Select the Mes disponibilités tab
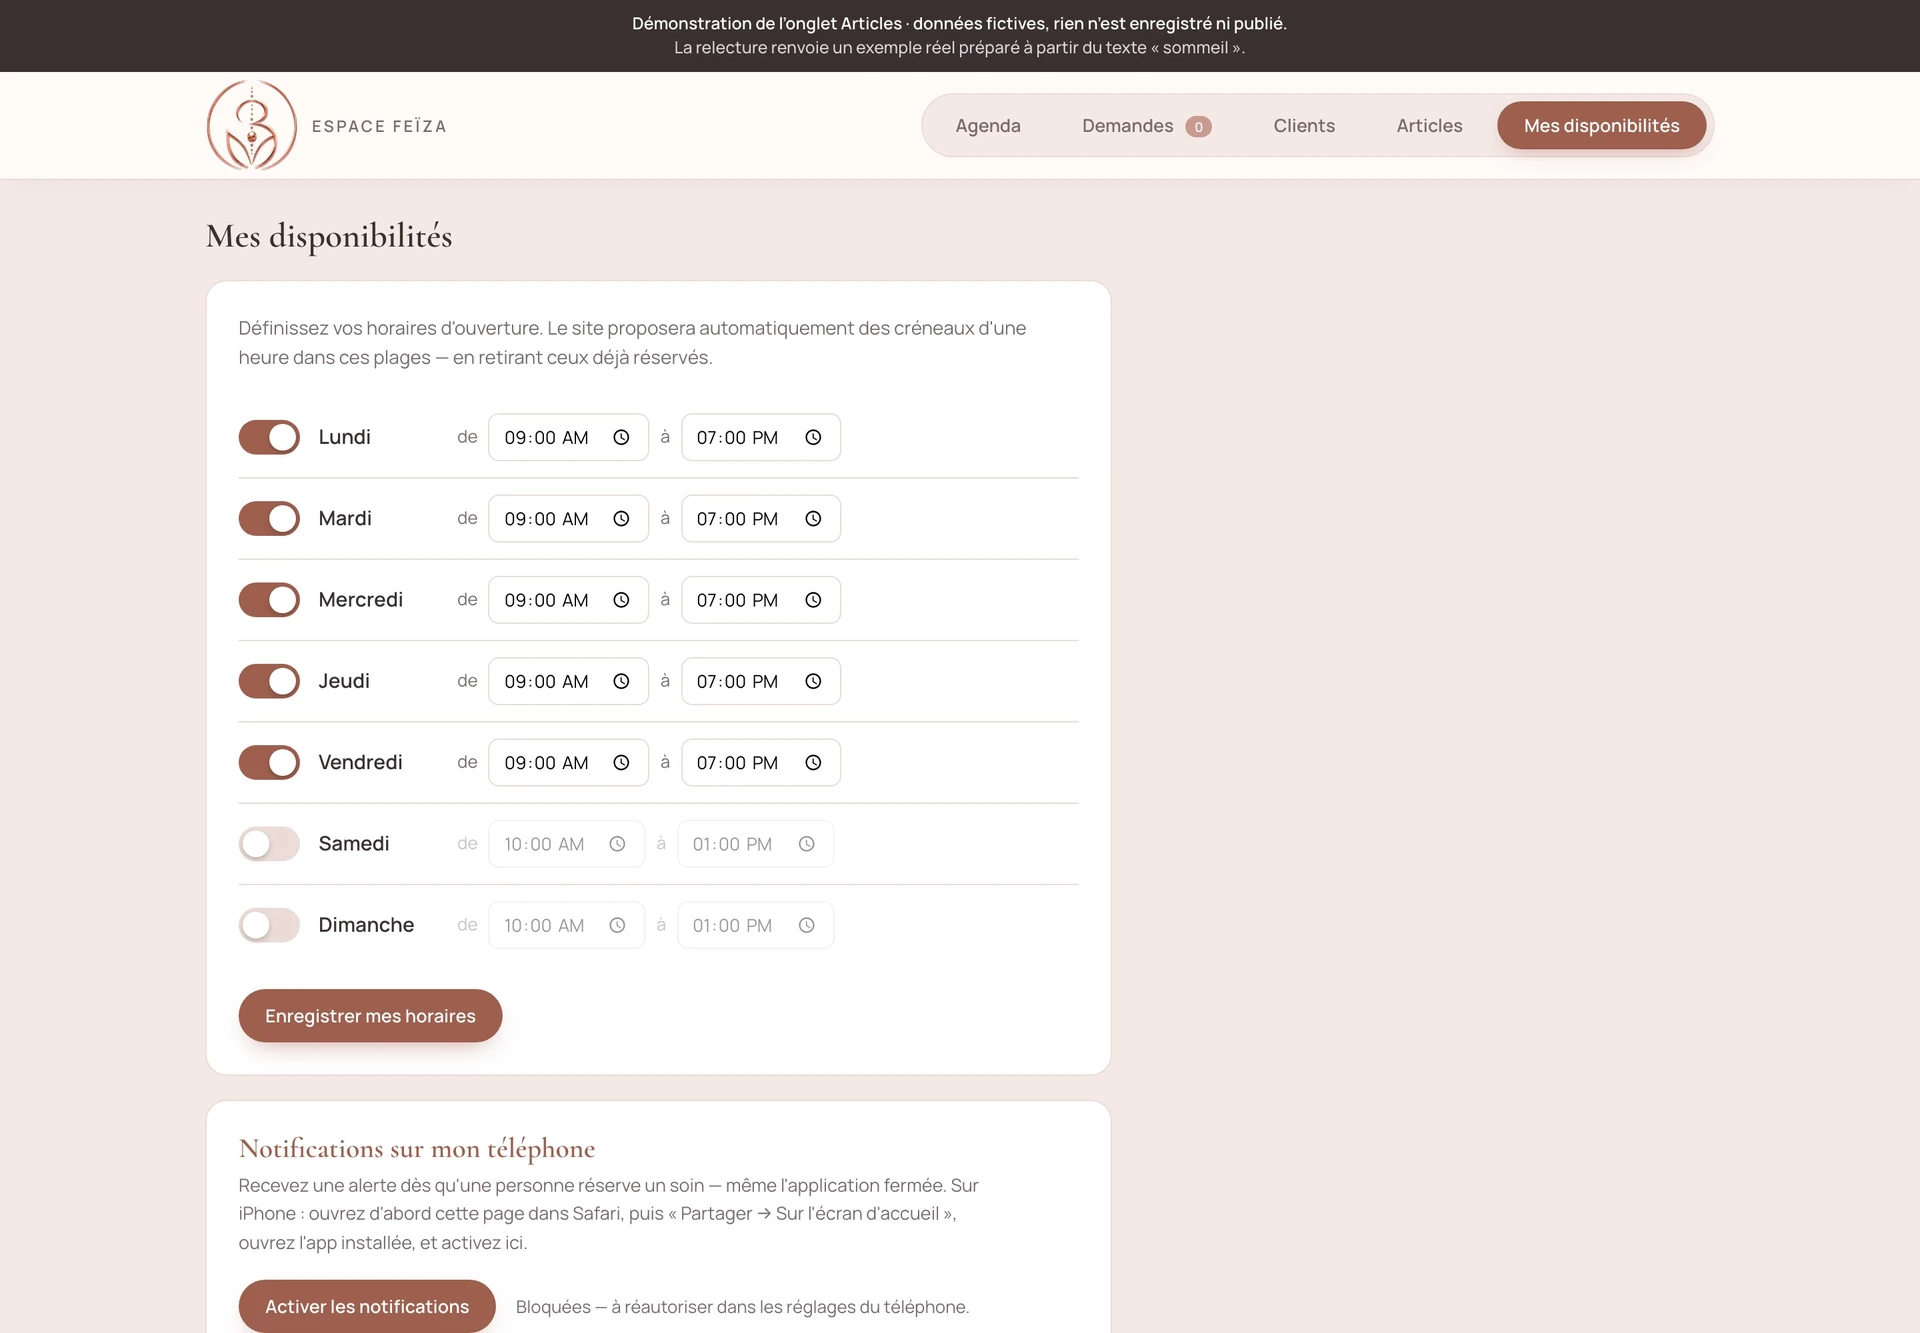 click(x=1601, y=126)
